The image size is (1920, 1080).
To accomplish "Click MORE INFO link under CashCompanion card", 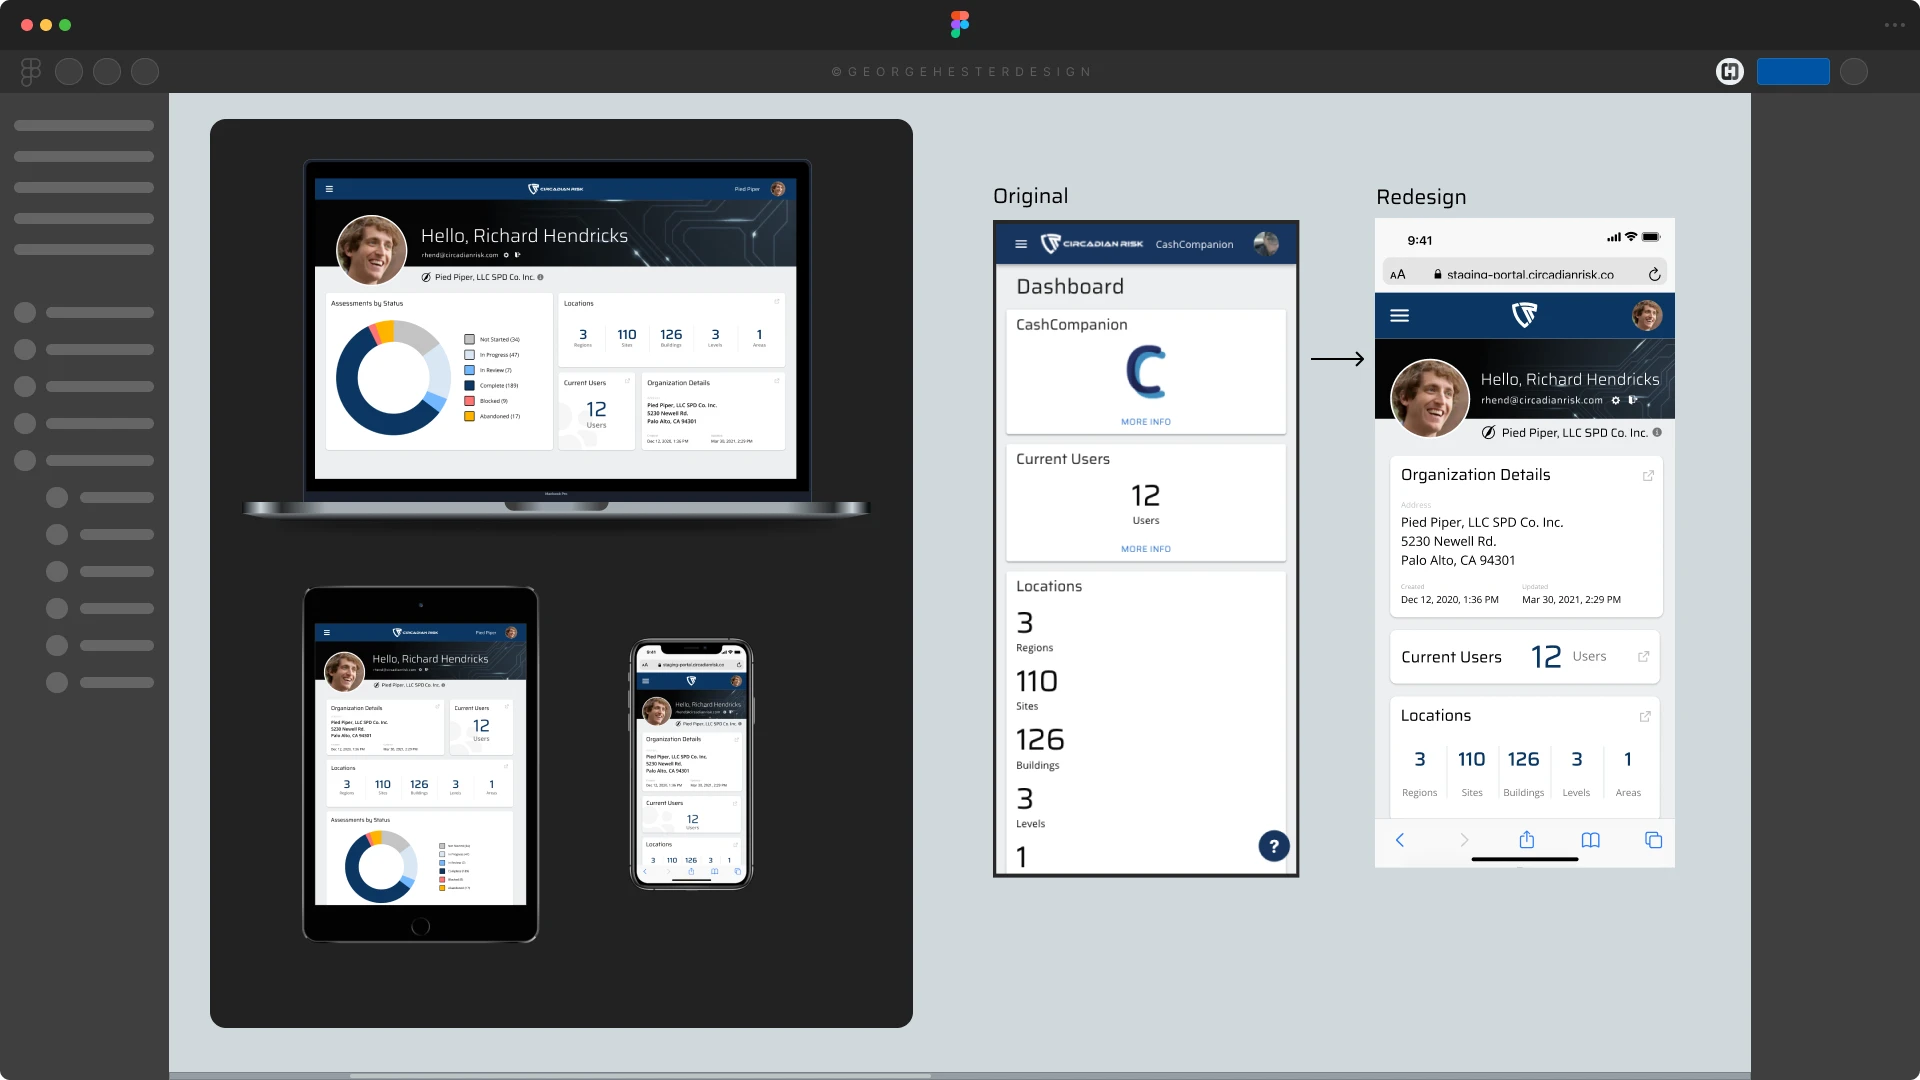I will click(x=1146, y=422).
